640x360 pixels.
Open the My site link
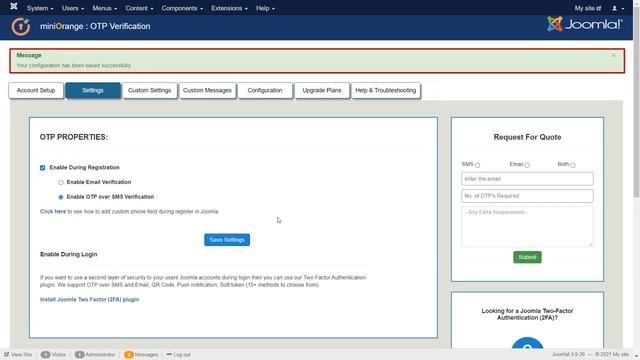[x=588, y=8]
